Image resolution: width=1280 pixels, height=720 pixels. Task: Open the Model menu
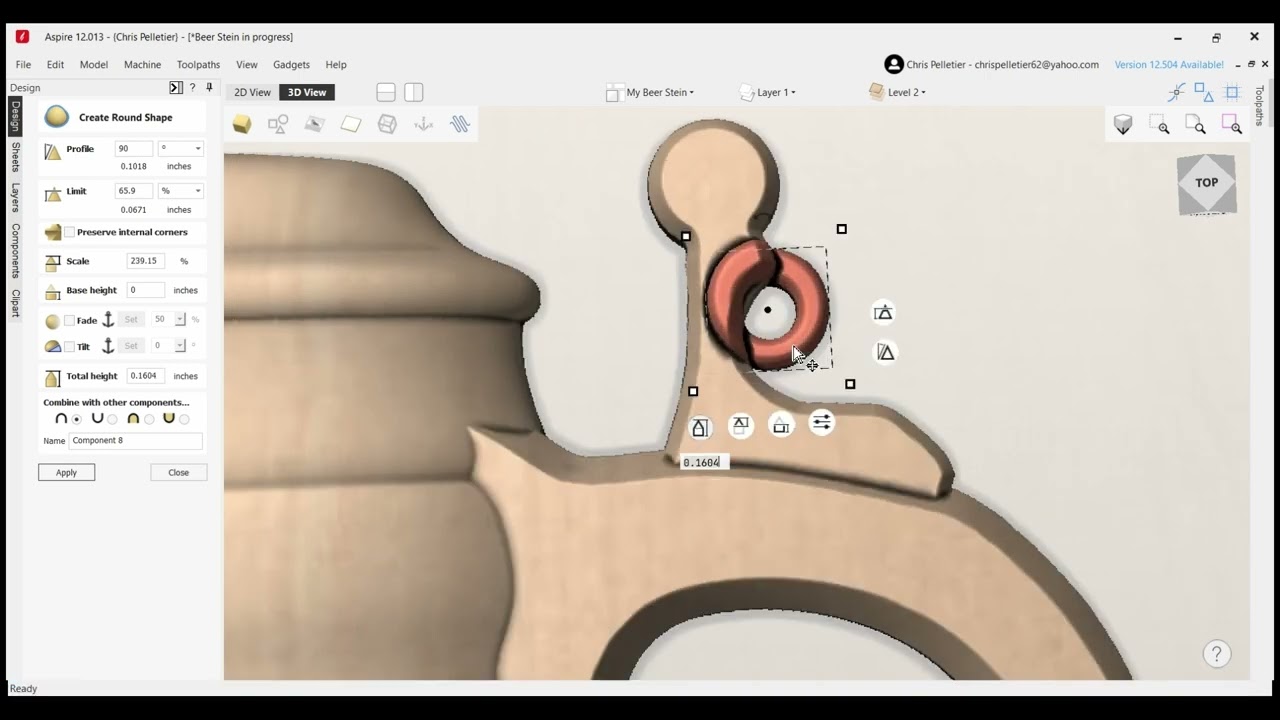[94, 64]
